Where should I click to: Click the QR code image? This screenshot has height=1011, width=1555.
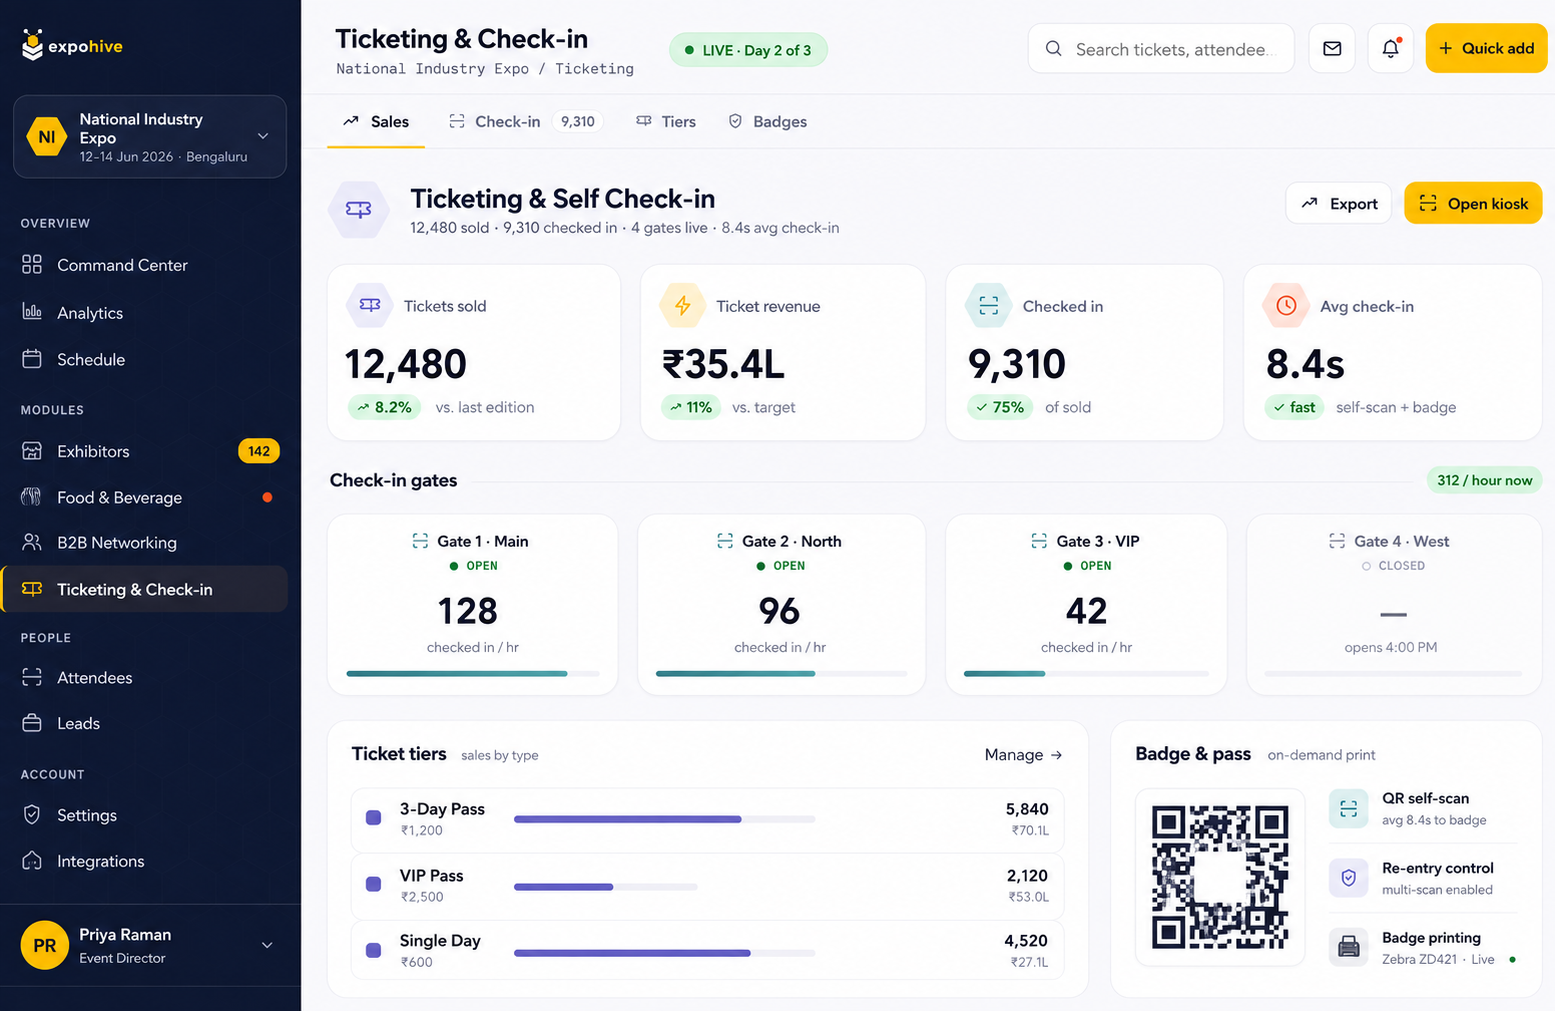point(1220,877)
